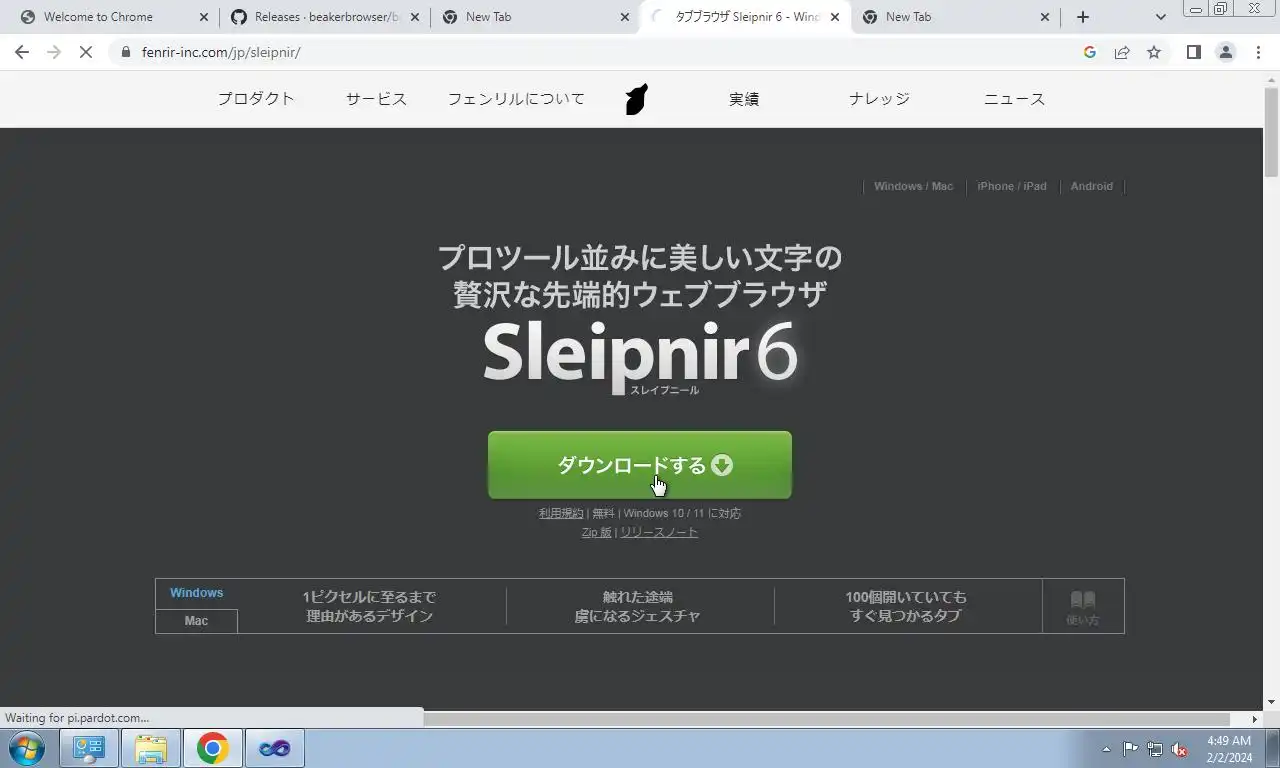Click Chrome icon in taskbar
The image size is (1280, 768).
click(x=212, y=748)
